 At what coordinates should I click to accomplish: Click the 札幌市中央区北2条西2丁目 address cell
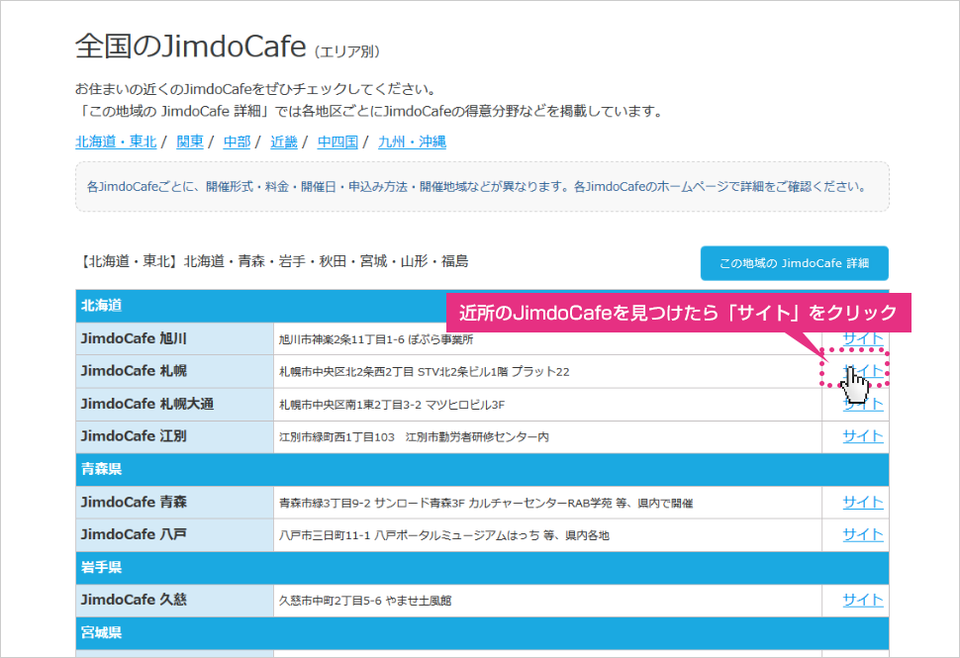547,371
